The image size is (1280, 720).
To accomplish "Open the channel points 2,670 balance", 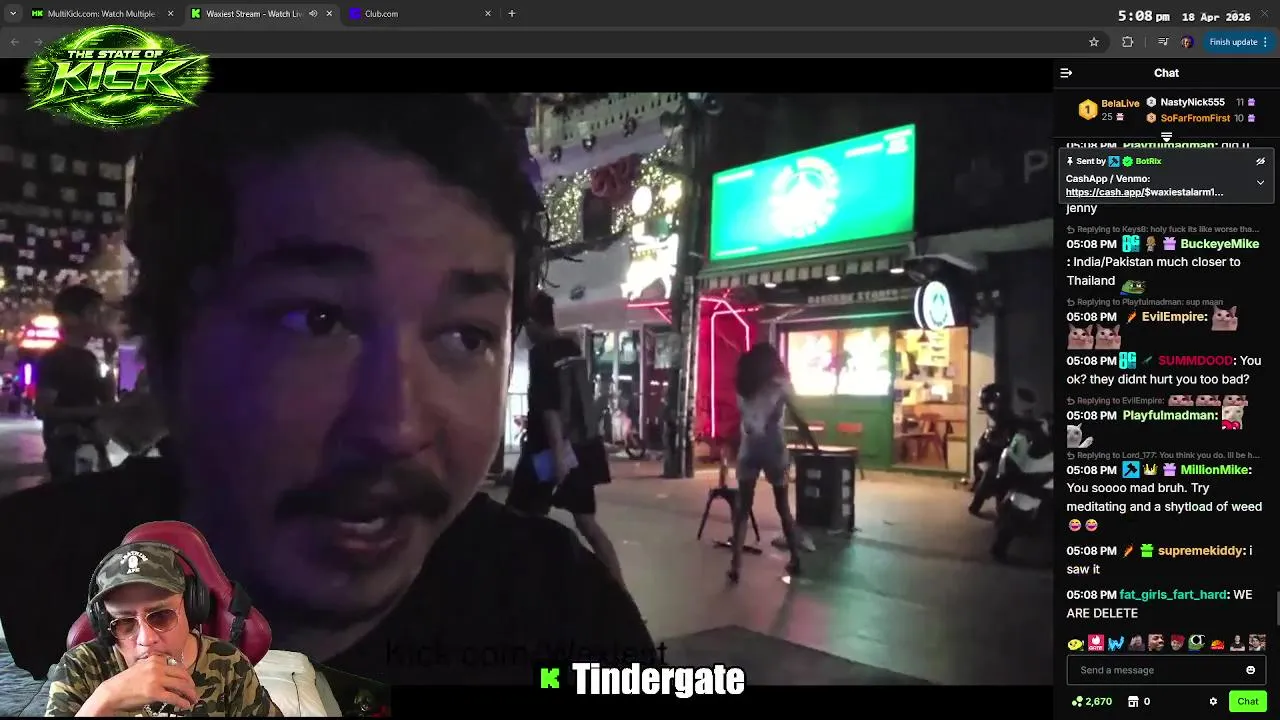I will pyautogui.click(x=1092, y=702).
